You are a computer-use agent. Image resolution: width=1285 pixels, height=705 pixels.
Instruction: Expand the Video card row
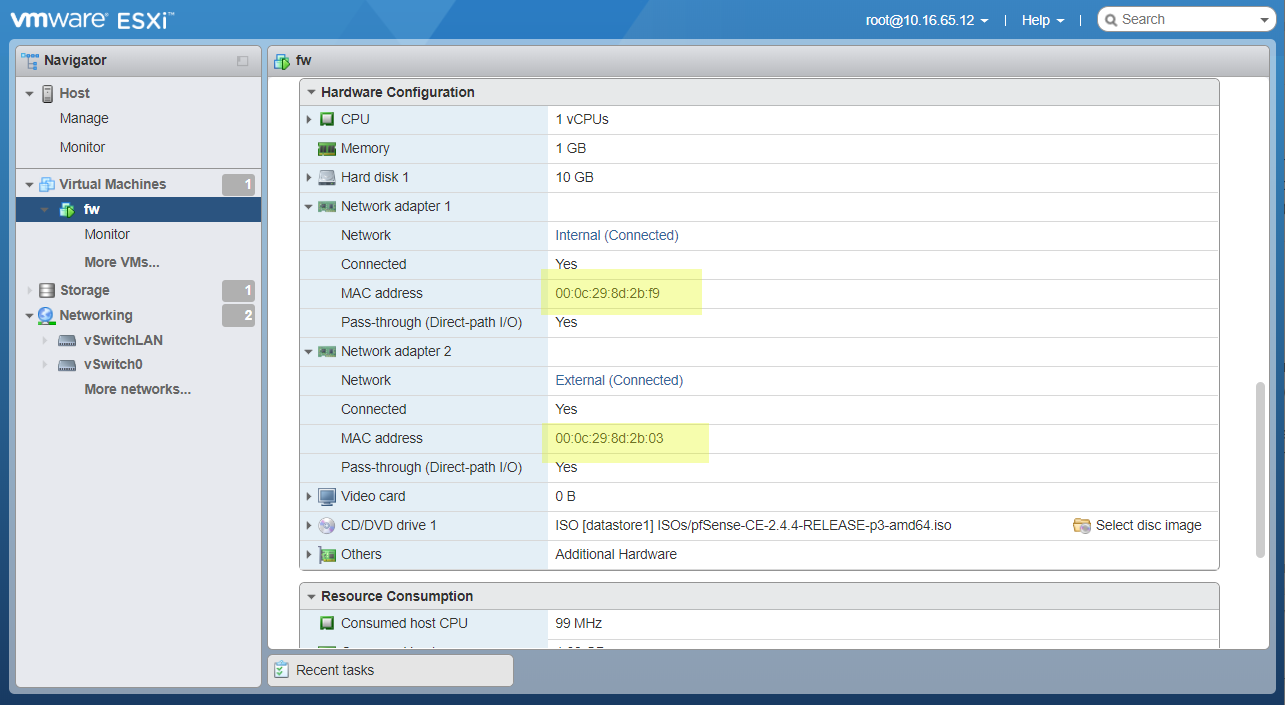309,496
